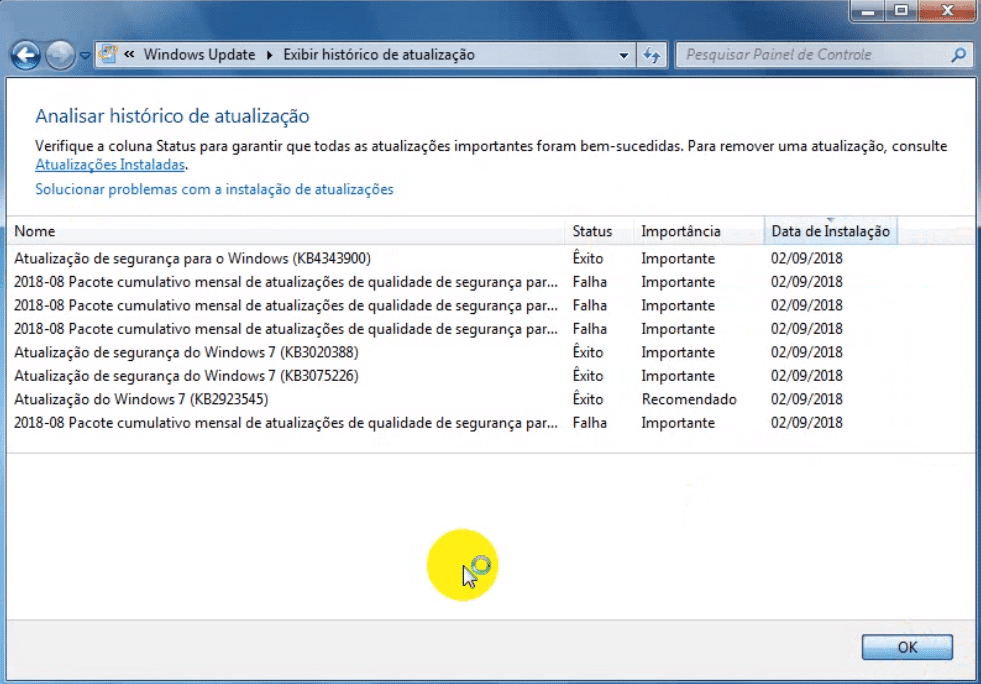Image resolution: width=981 pixels, height=684 pixels.
Task: Select Exibir histórico de atualização breadcrumb
Action: (x=379, y=54)
